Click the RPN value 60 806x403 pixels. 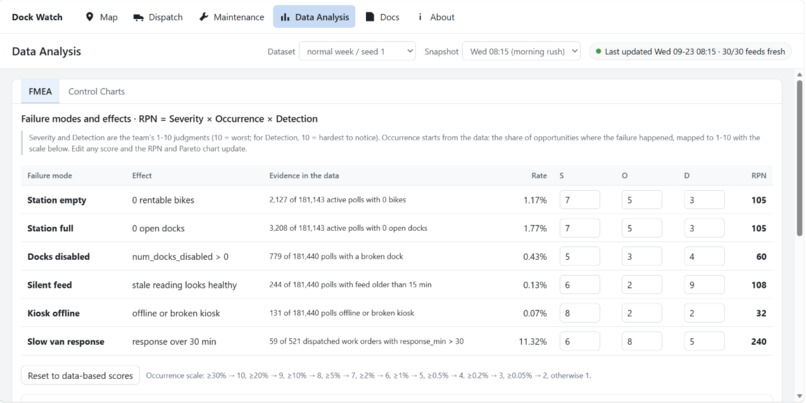click(x=761, y=257)
